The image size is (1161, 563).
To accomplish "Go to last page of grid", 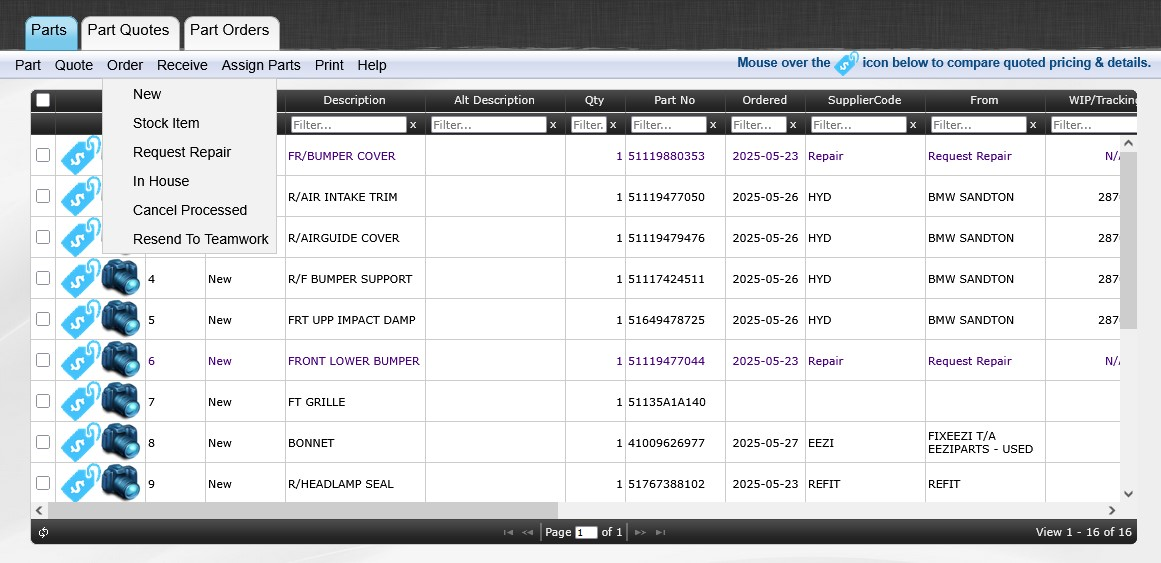I will 660,532.
